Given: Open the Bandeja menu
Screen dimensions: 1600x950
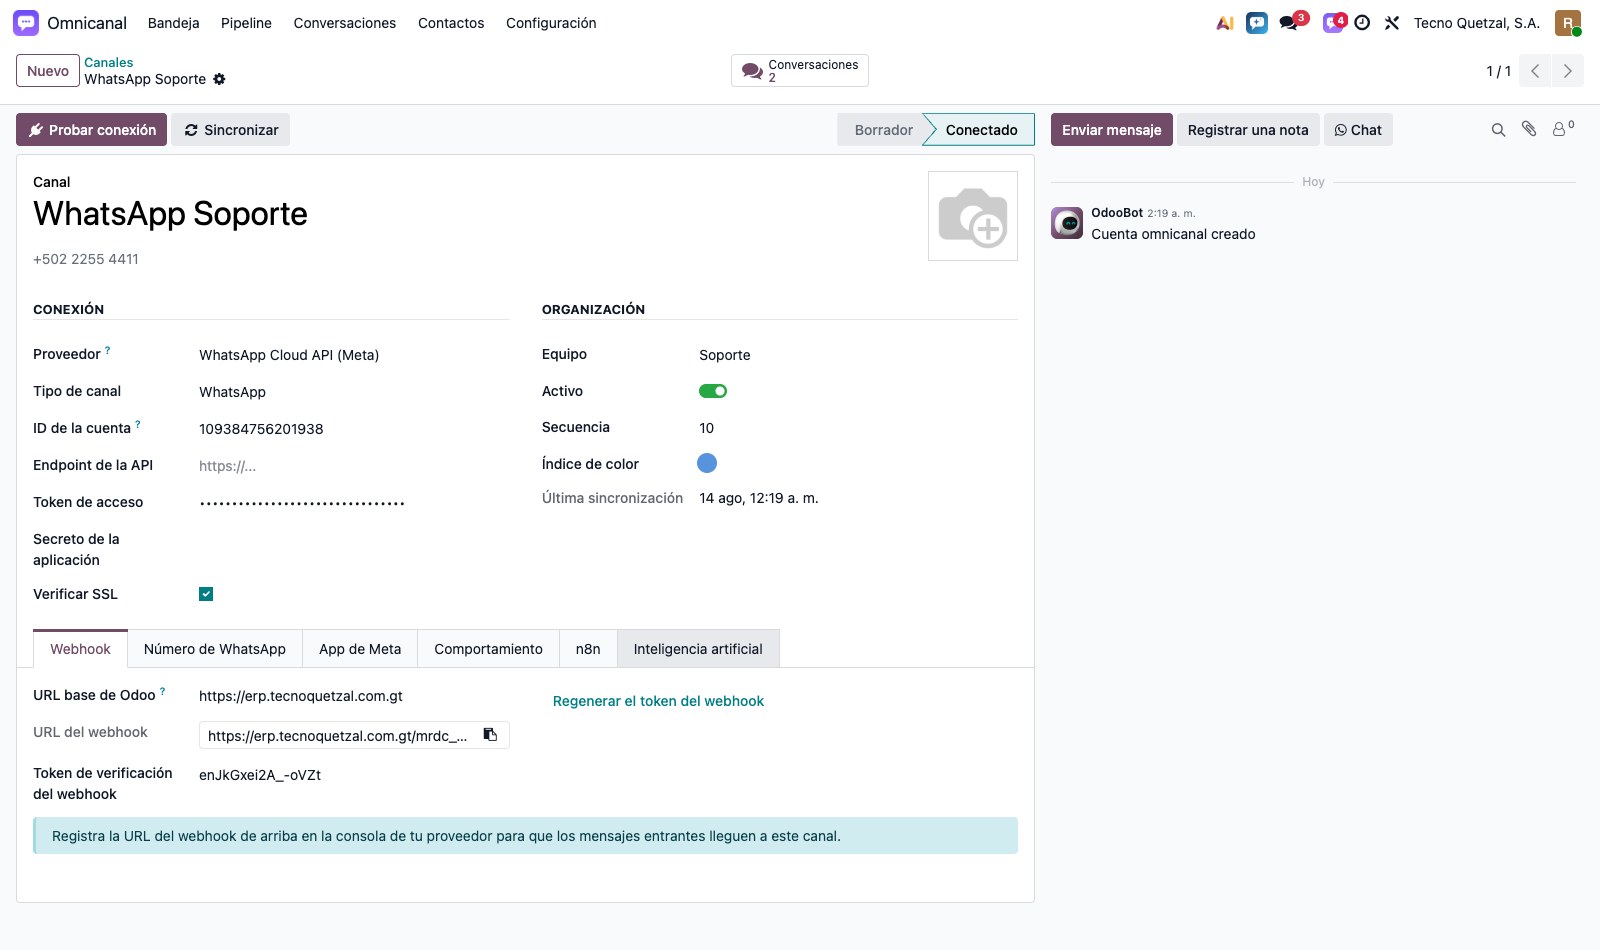Looking at the screenshot, I should (173, 23).
